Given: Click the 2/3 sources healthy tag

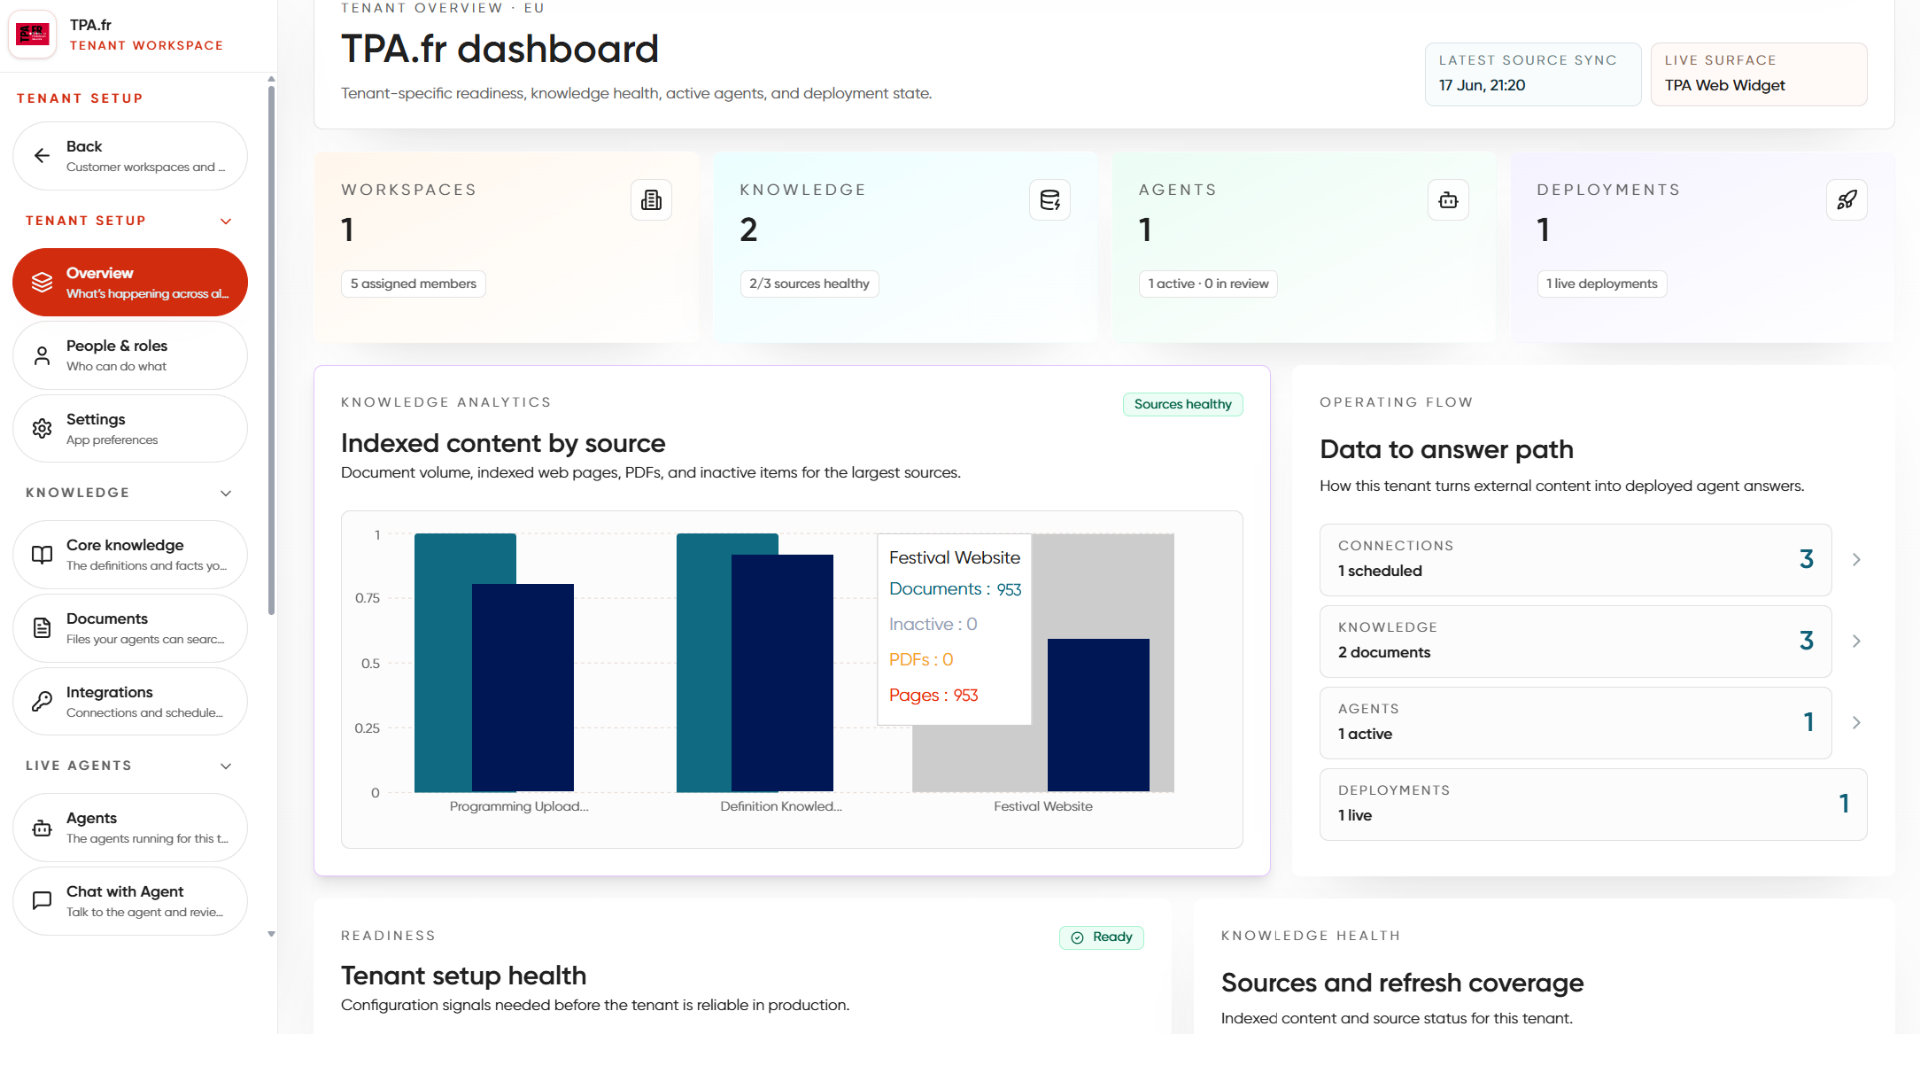Looking at the screenshot, I should [809, 284].
